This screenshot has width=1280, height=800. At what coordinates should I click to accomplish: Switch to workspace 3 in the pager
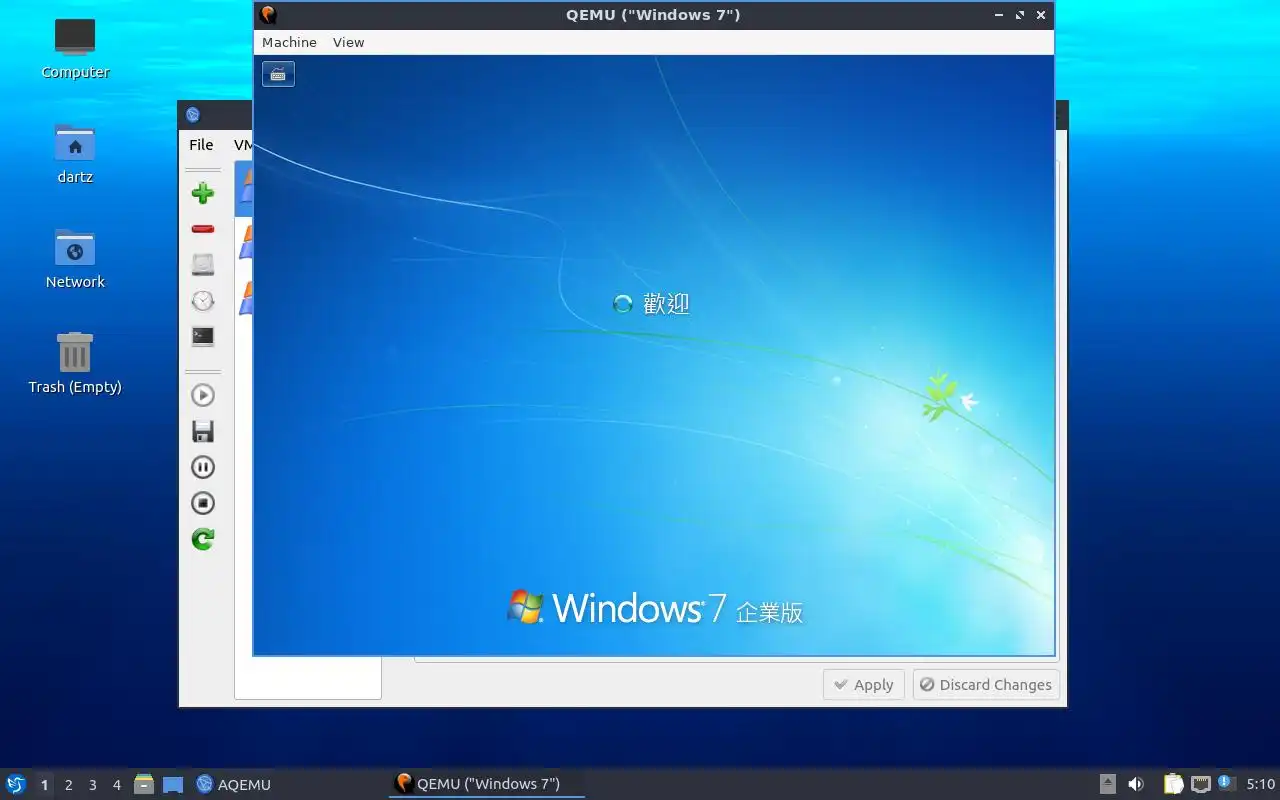(92, 785)
